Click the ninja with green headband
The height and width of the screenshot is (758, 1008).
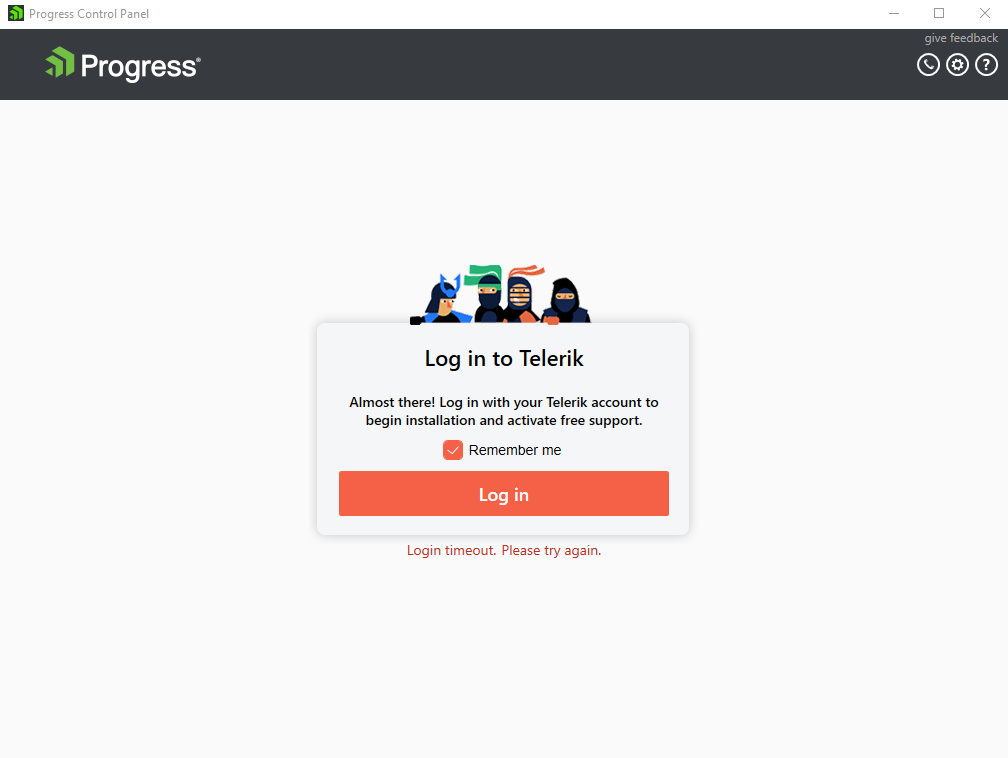488,293
